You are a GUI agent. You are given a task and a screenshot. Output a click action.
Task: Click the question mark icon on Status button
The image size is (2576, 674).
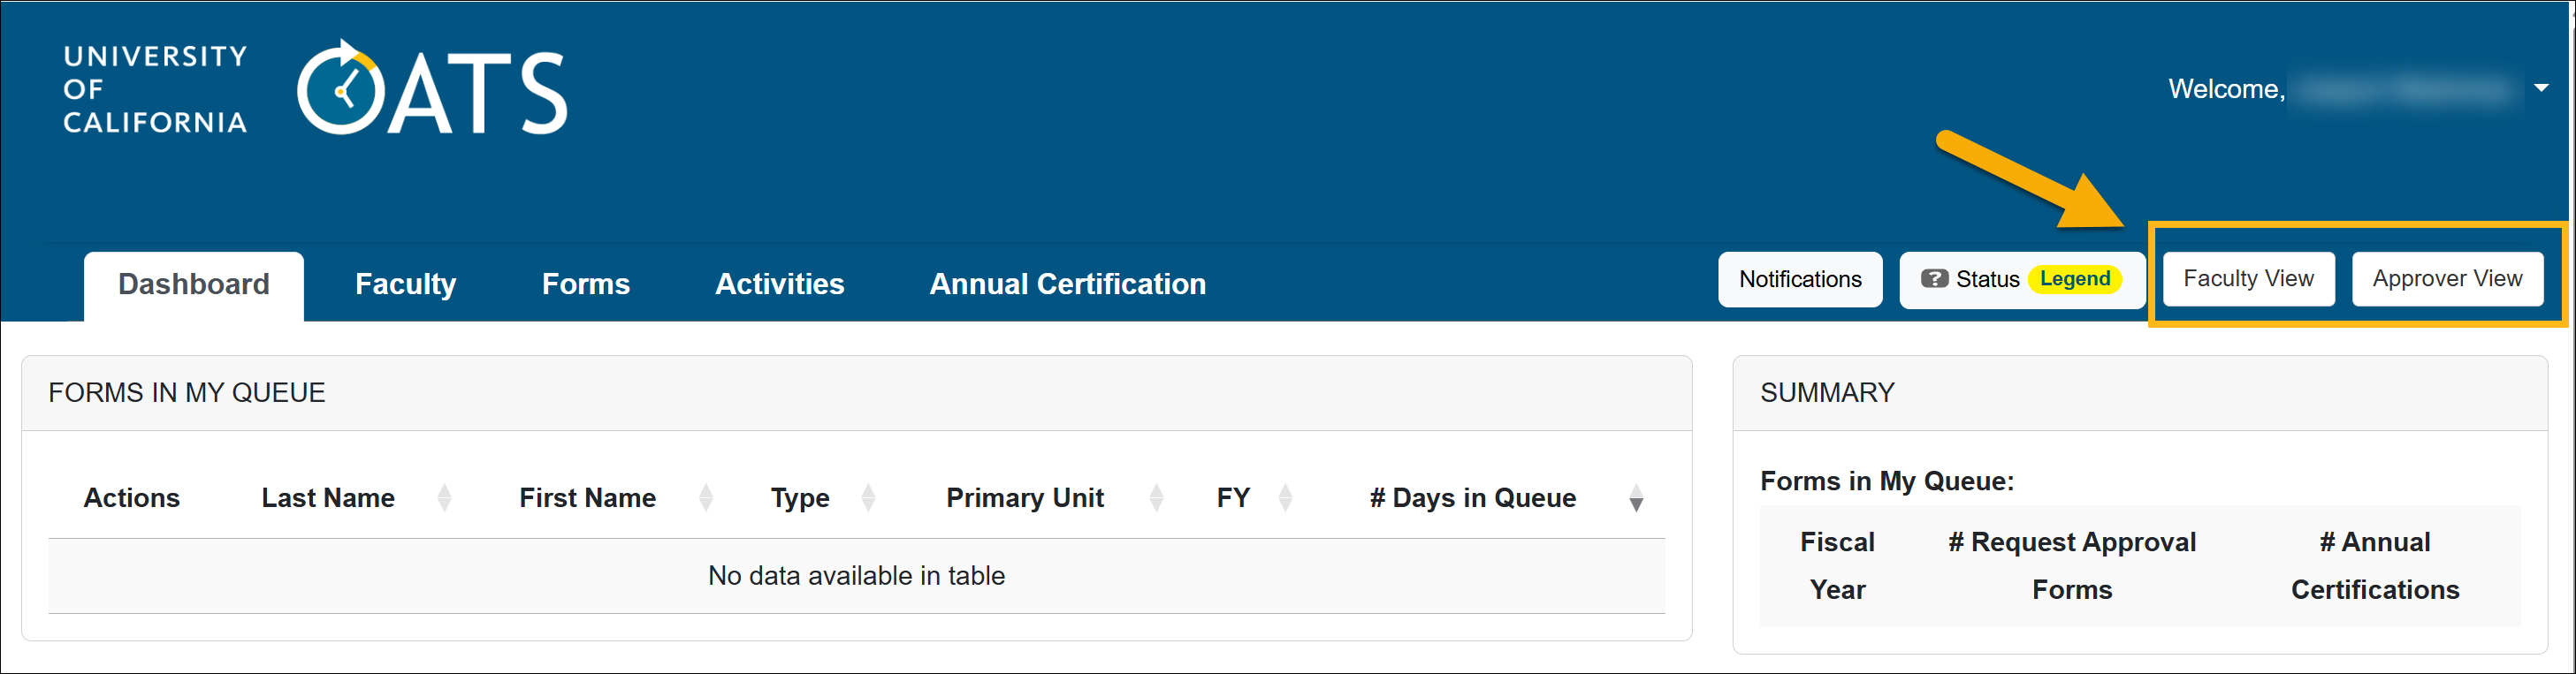click(1935, 279)
